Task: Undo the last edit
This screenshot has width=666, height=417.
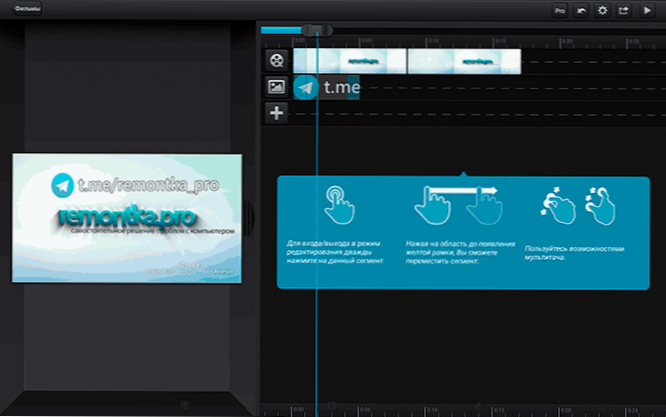Action: pyautogui.click(x=581, y=11)
